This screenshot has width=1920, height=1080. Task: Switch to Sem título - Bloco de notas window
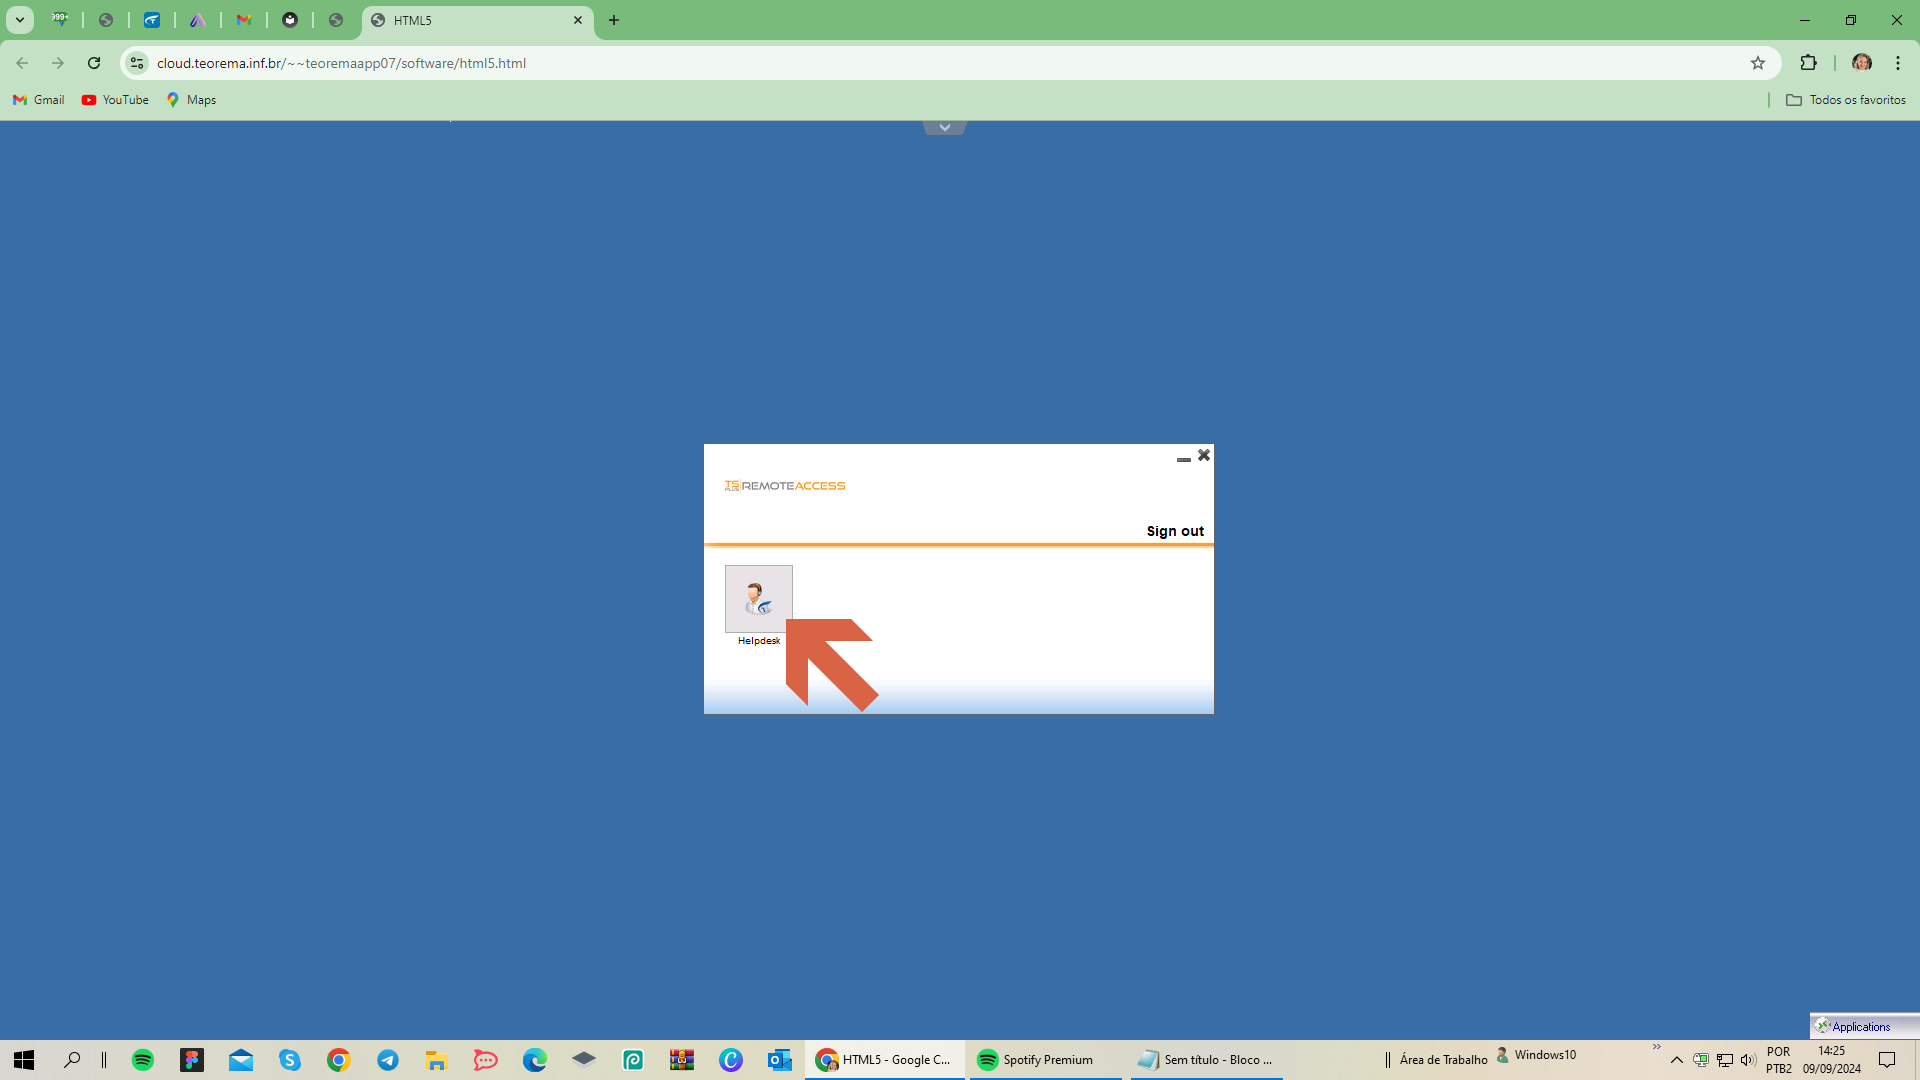coord(1207,1060)
